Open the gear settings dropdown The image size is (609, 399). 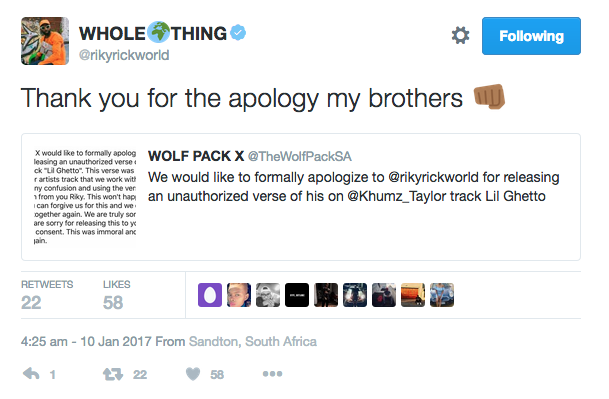(x=460, y=35)
